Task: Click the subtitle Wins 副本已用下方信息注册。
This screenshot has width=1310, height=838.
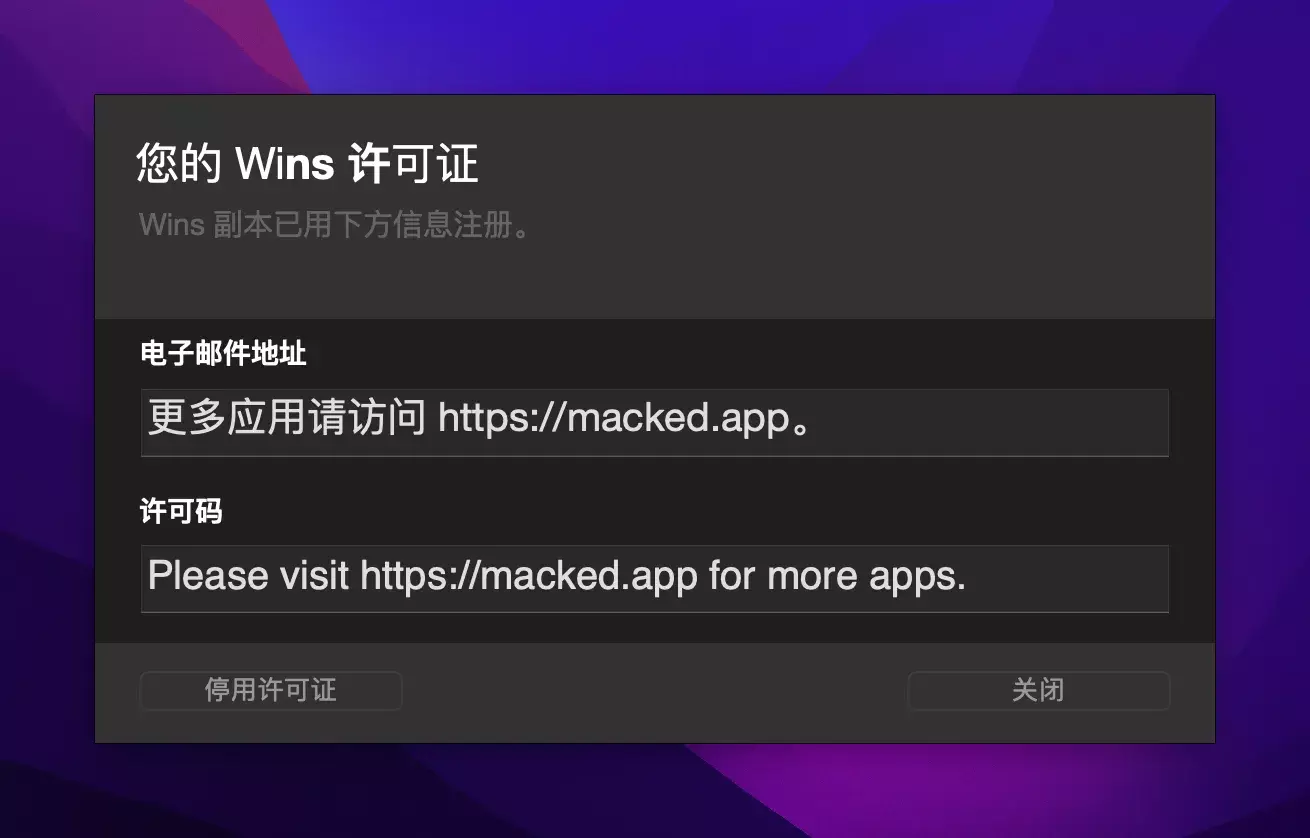Action: coord(335,224)
